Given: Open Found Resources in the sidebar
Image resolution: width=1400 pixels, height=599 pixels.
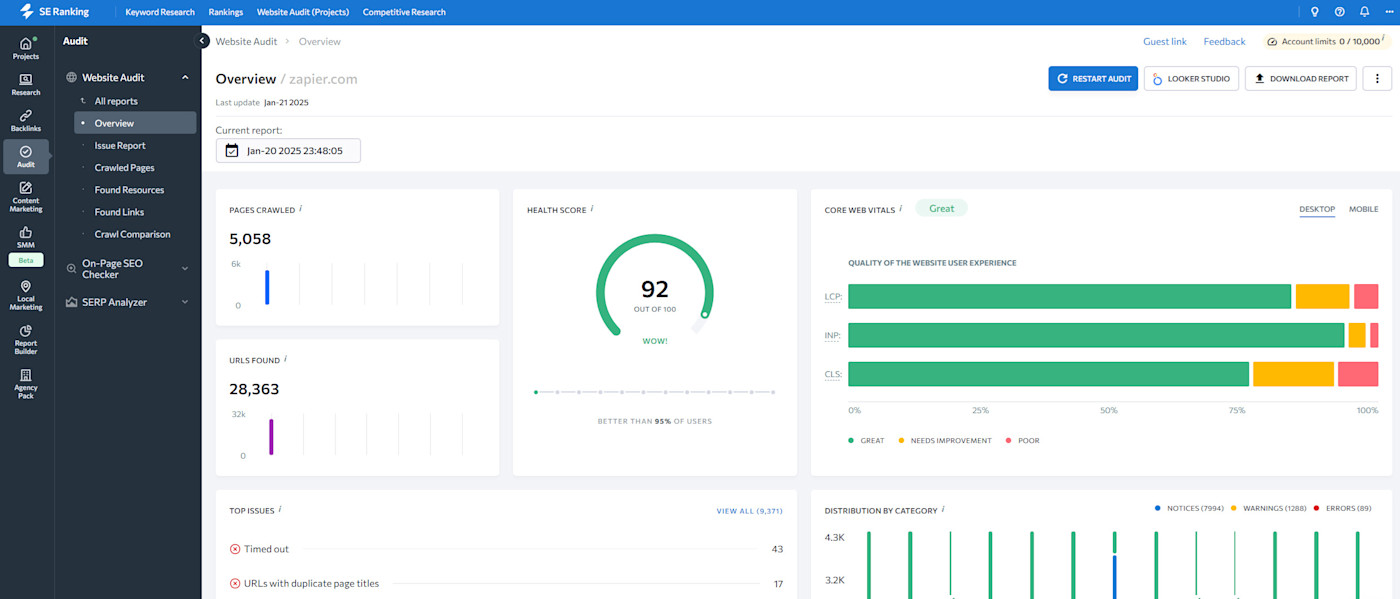Looking at the screenshot, I should coord(129,190).
